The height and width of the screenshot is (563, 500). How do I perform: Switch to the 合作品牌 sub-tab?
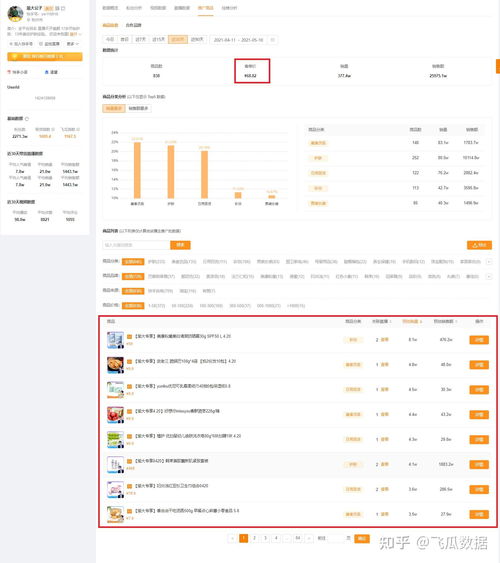click(133, 25)
